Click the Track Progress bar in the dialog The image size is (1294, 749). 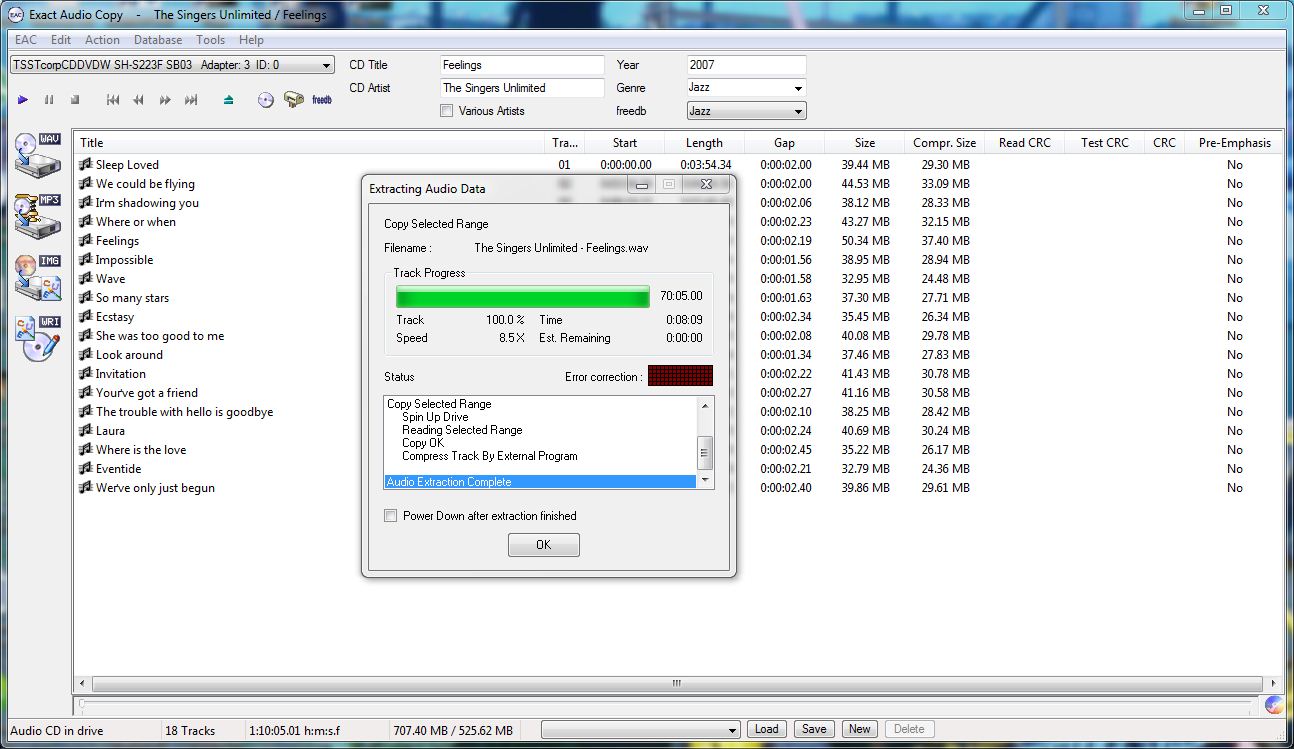coord(523,297)
